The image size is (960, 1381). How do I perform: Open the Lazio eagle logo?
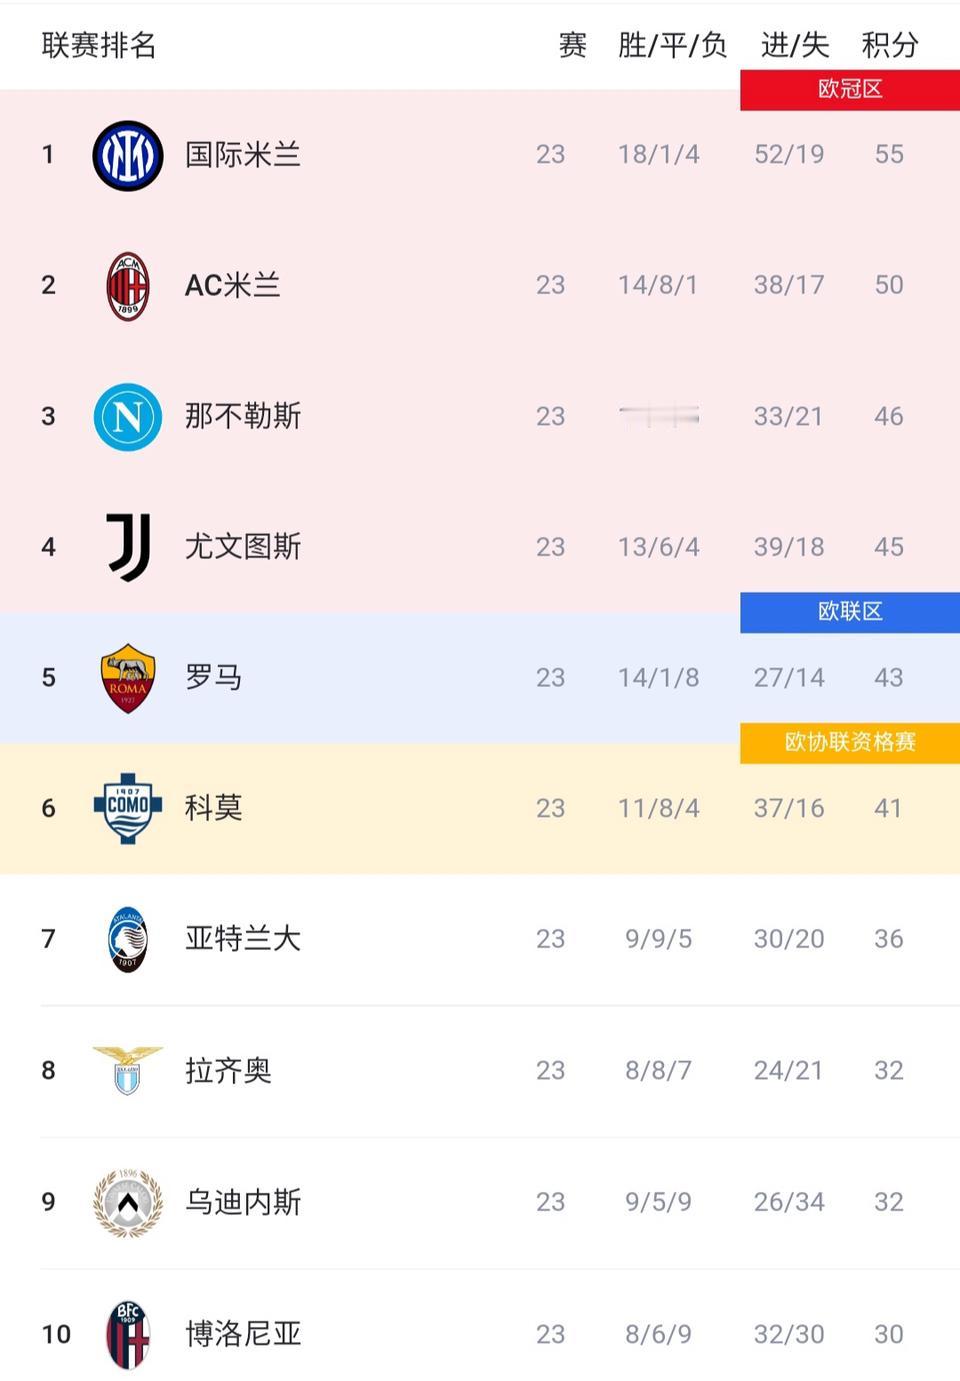tap(127, 1070)
